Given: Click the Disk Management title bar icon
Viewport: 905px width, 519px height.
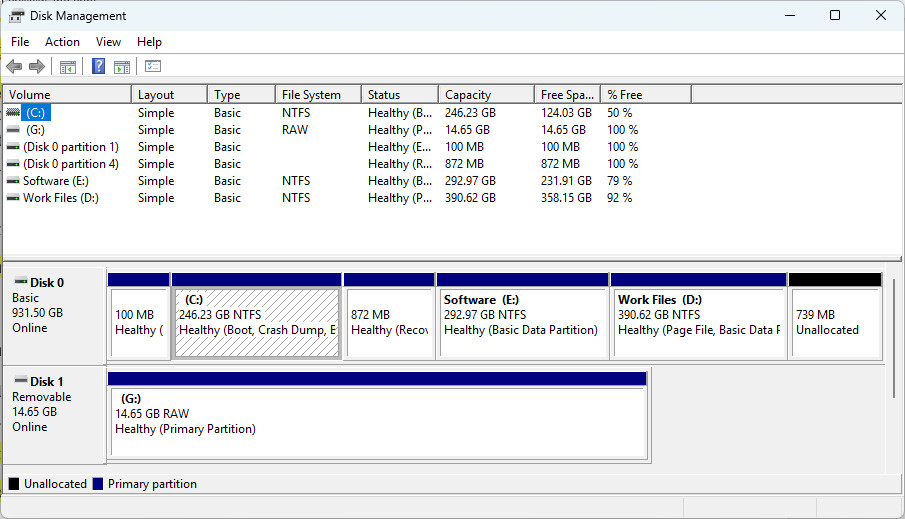Looking at the screenshot, I should (16, 16).
